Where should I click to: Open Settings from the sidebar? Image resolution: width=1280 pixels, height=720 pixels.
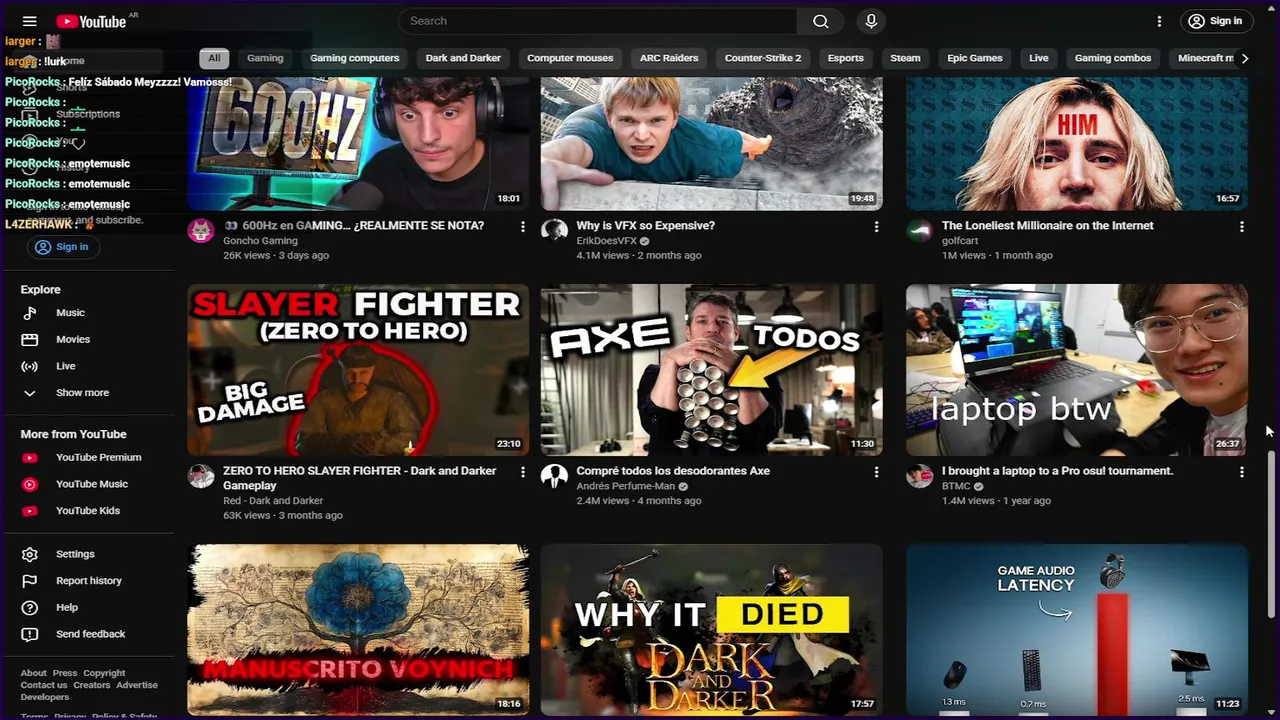(x=75, y=554)
